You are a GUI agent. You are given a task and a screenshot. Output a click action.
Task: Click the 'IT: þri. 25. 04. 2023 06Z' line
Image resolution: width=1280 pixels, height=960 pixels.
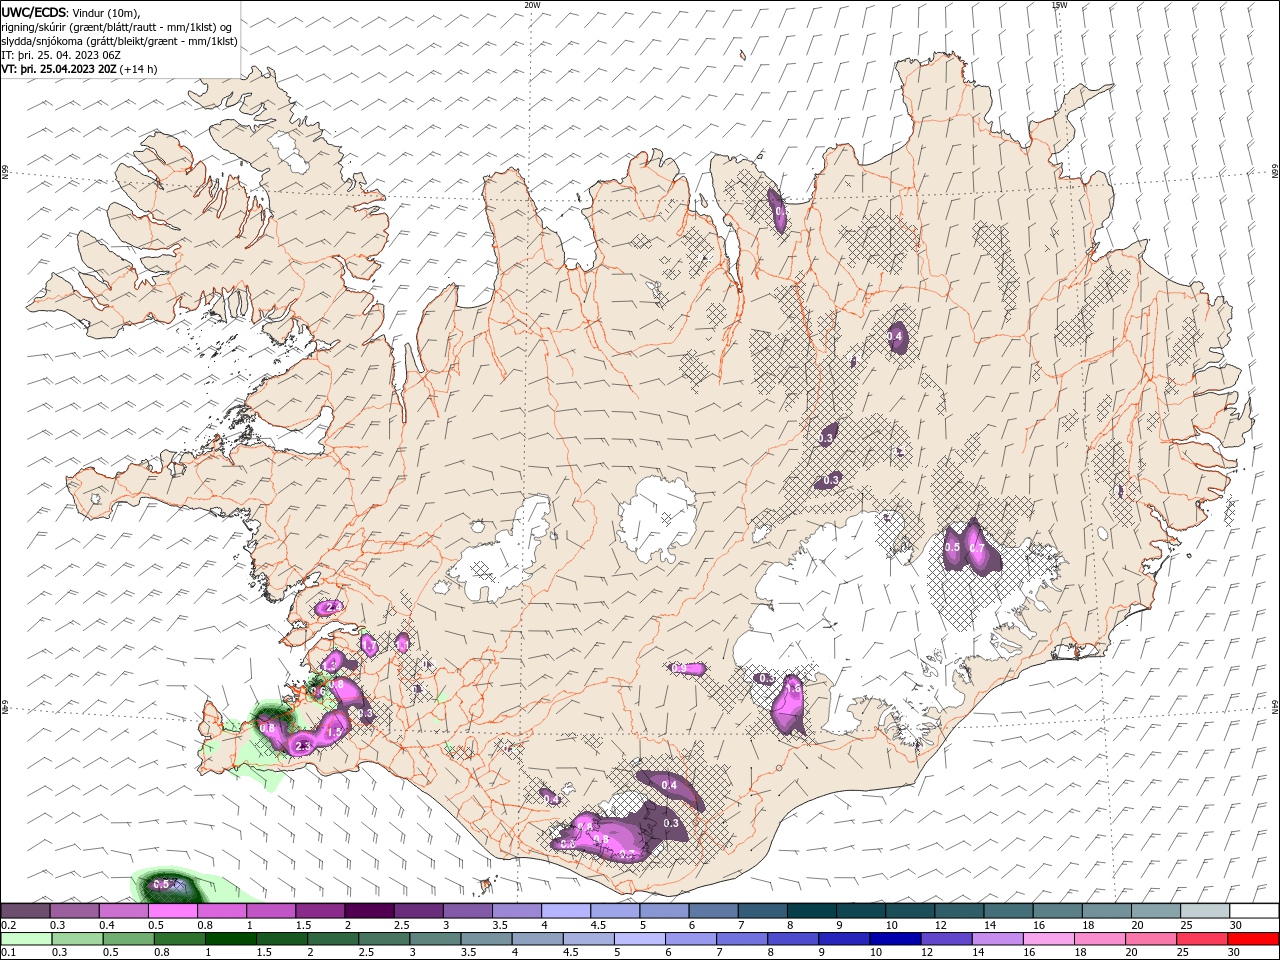coord(61,55)
